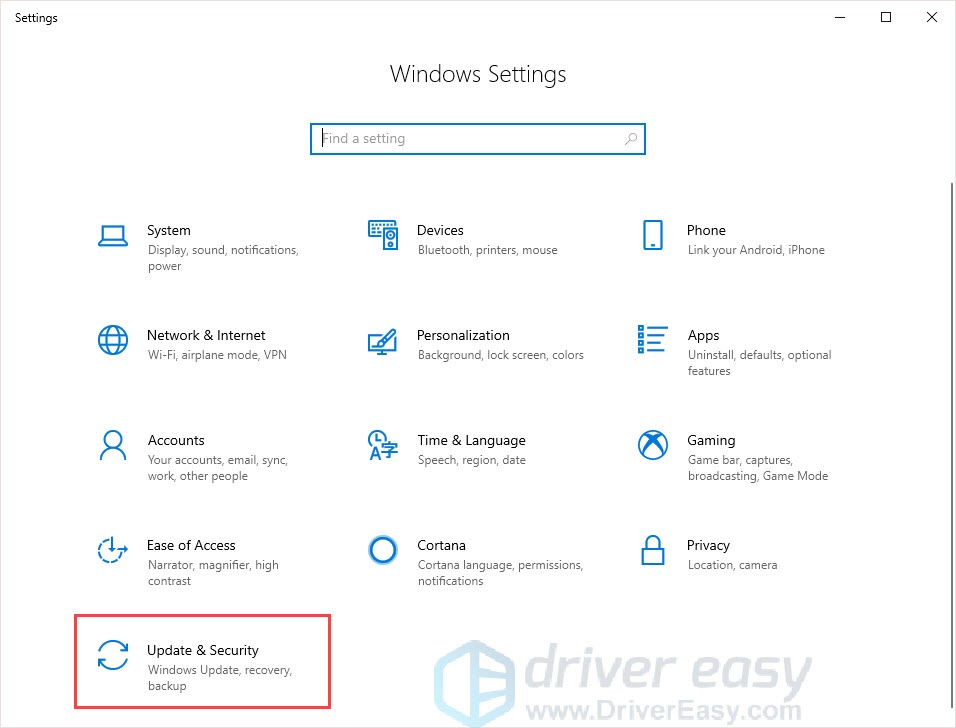Select the Accounts person icon

[x=113, y=445]
